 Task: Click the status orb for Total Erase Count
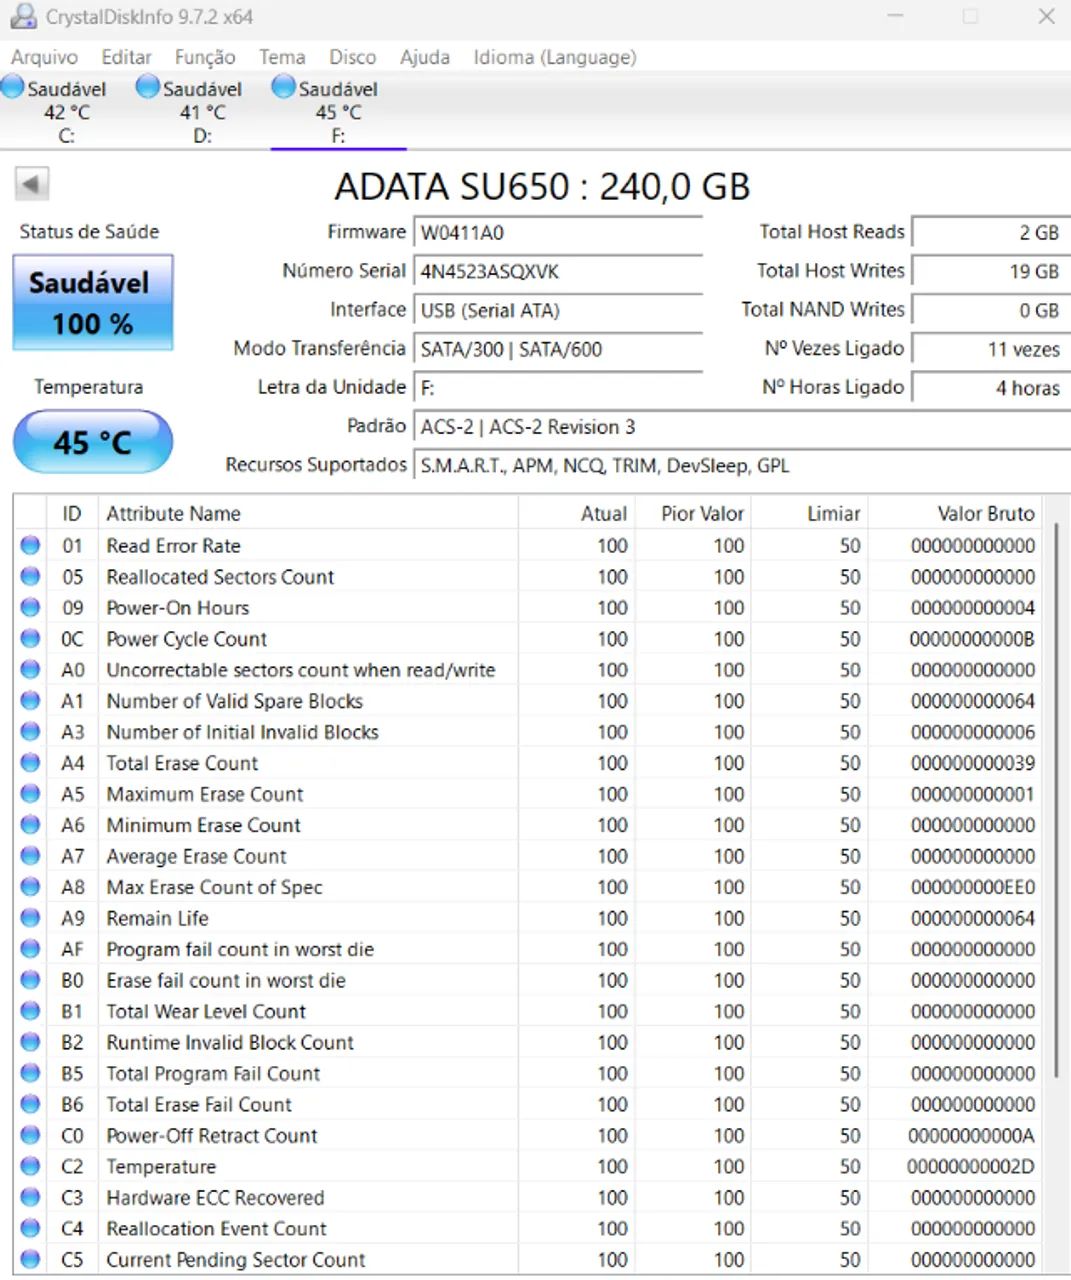[x=30, y=762]
